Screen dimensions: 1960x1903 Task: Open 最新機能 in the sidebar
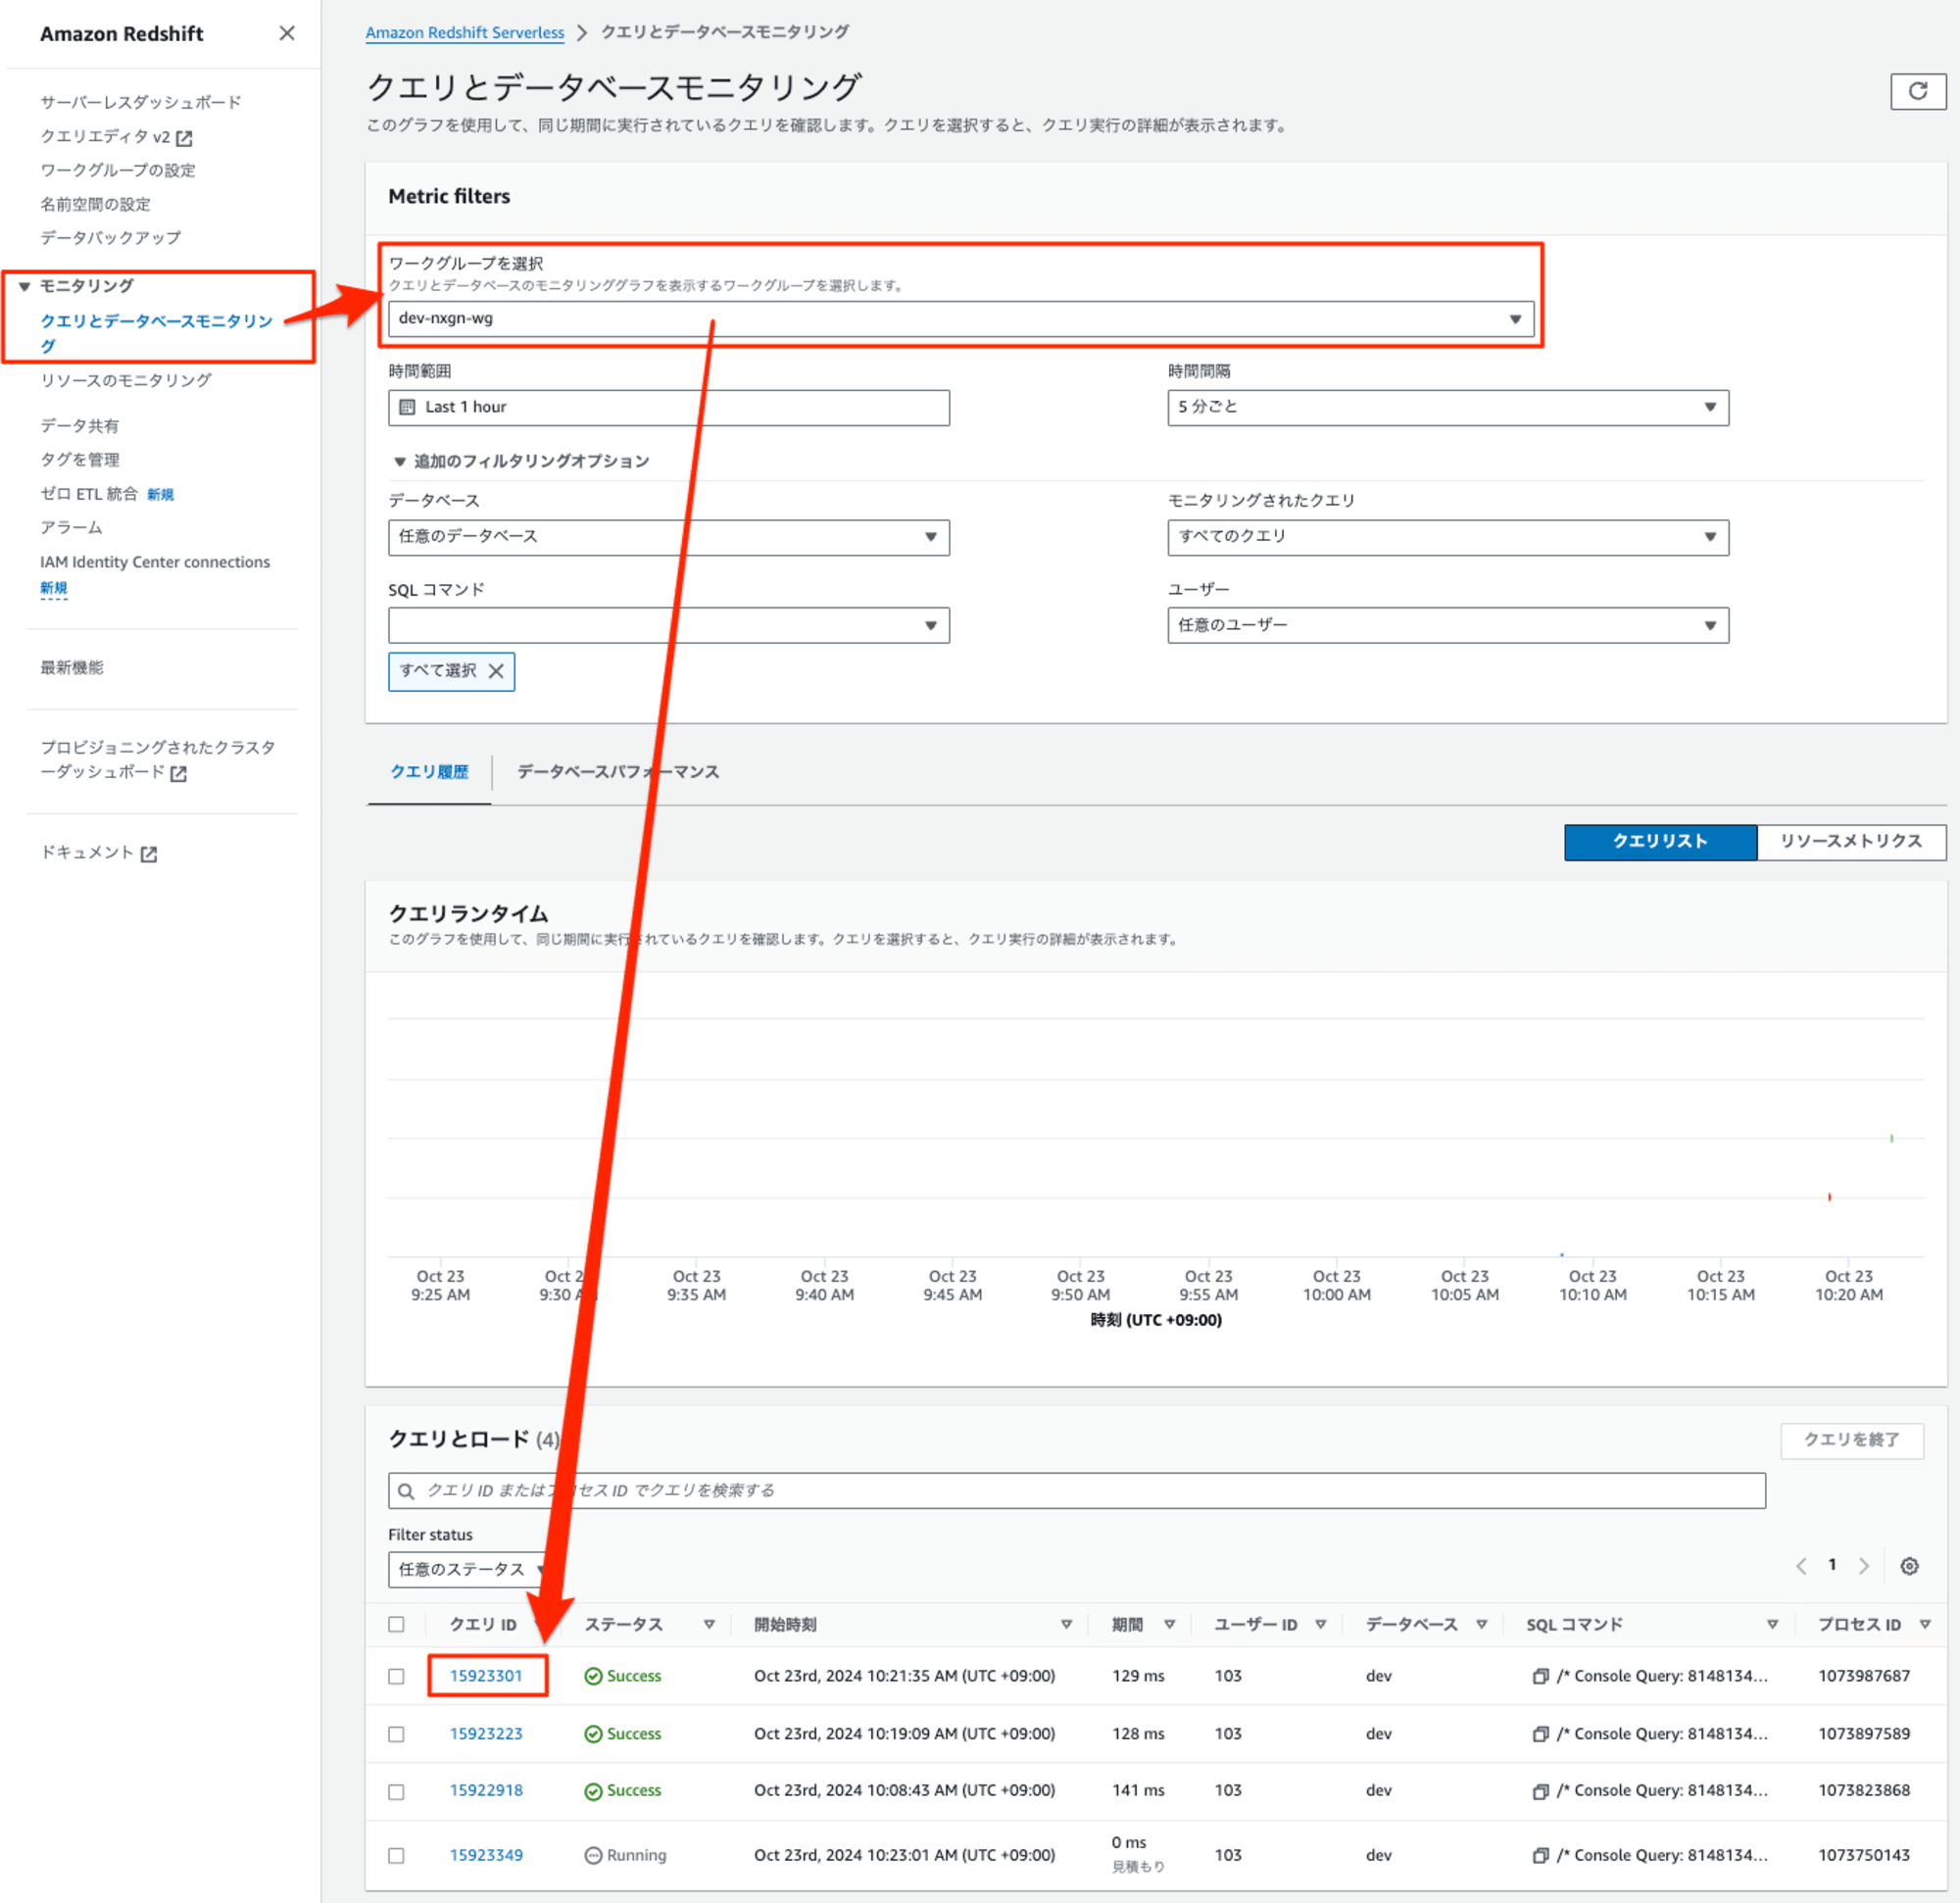[71, 667]
